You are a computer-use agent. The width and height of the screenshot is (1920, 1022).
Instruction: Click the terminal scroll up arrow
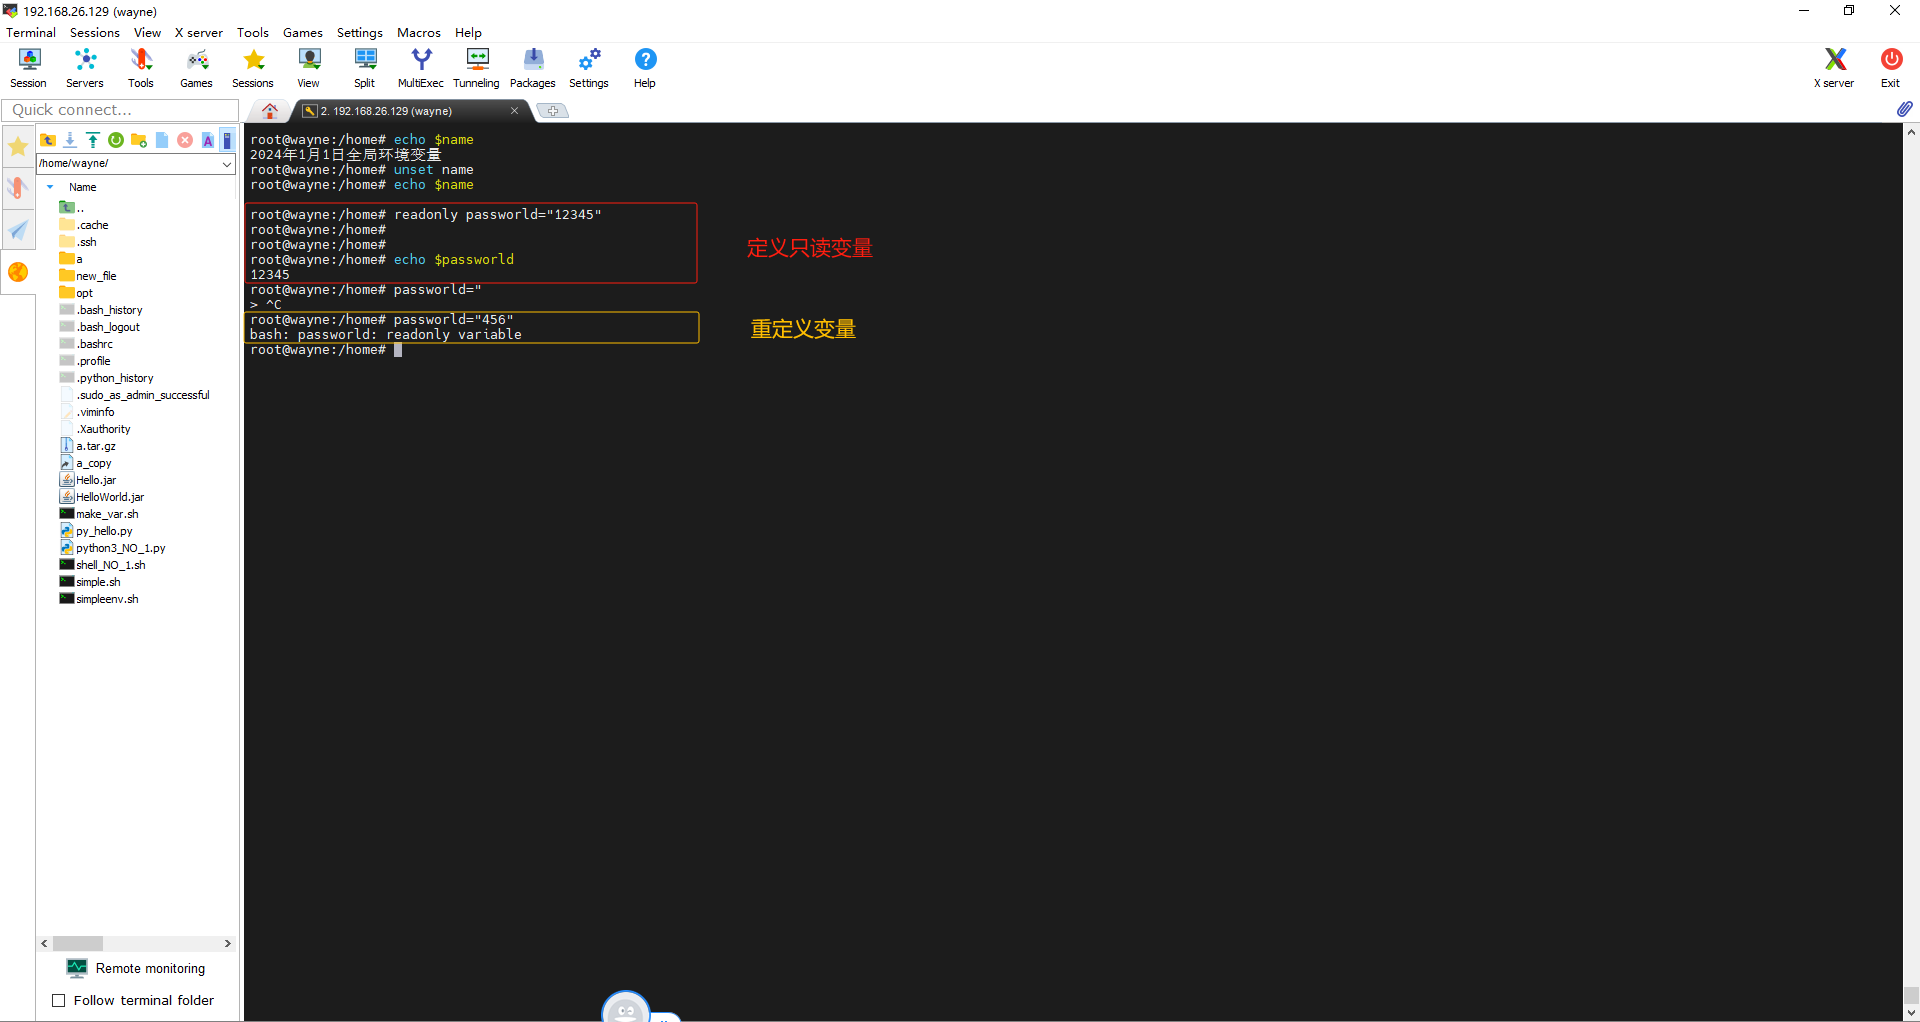[1911, 131]
